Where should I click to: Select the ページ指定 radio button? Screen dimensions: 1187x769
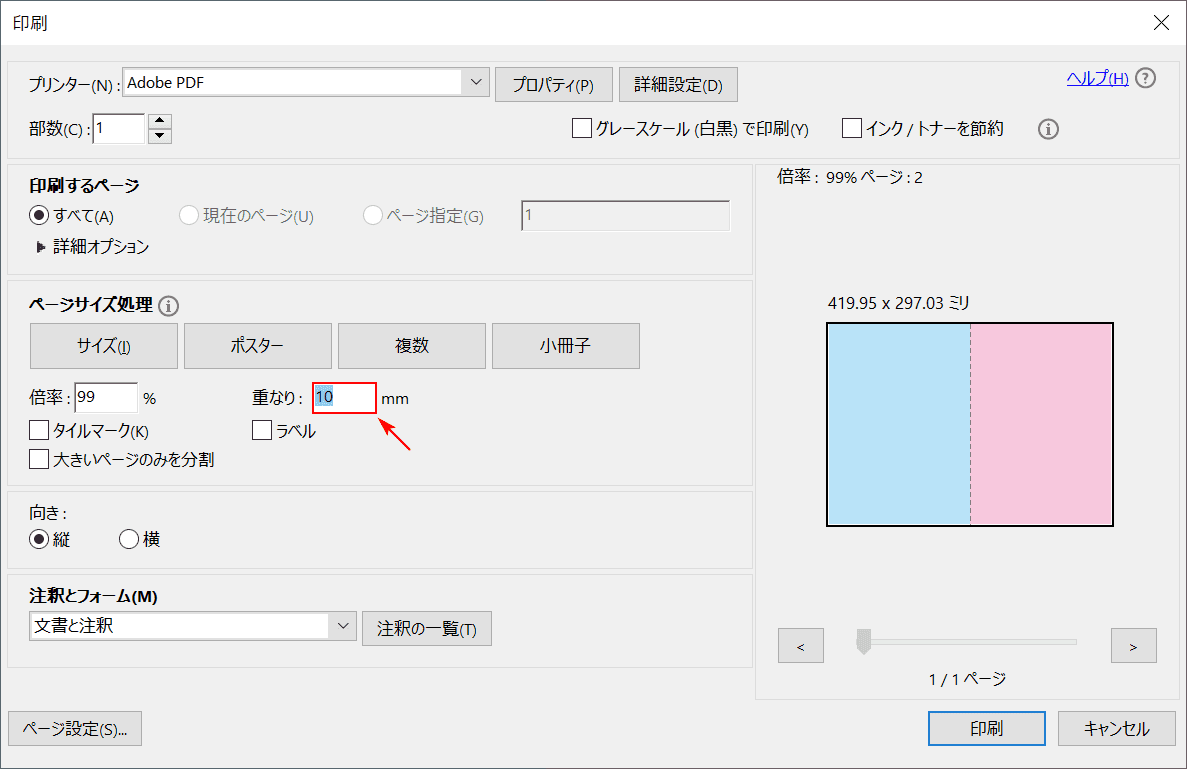click(x=372, y=216)
